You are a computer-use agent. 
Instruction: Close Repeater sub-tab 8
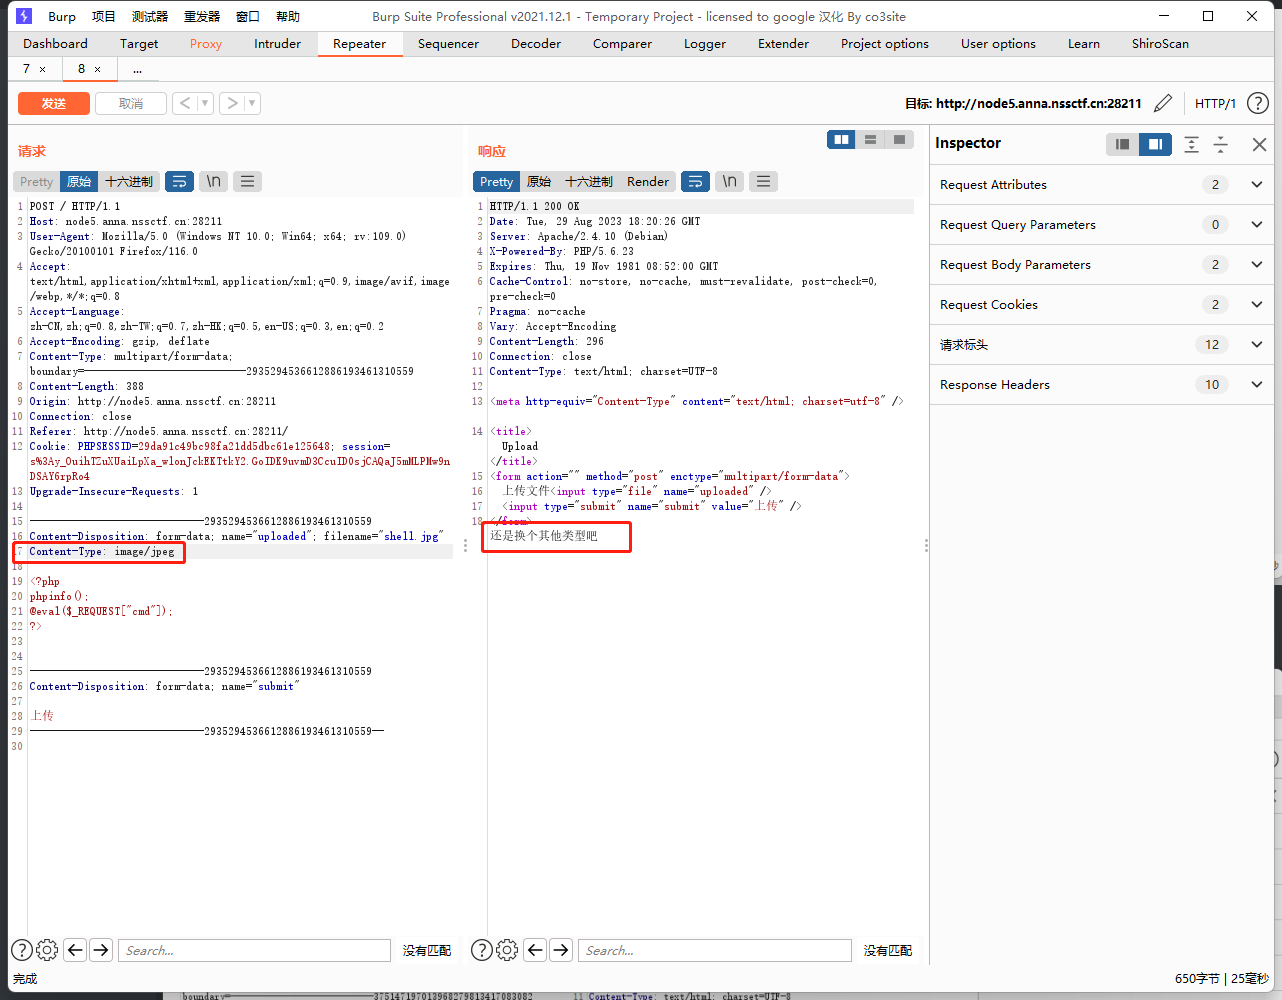(97, 69)
